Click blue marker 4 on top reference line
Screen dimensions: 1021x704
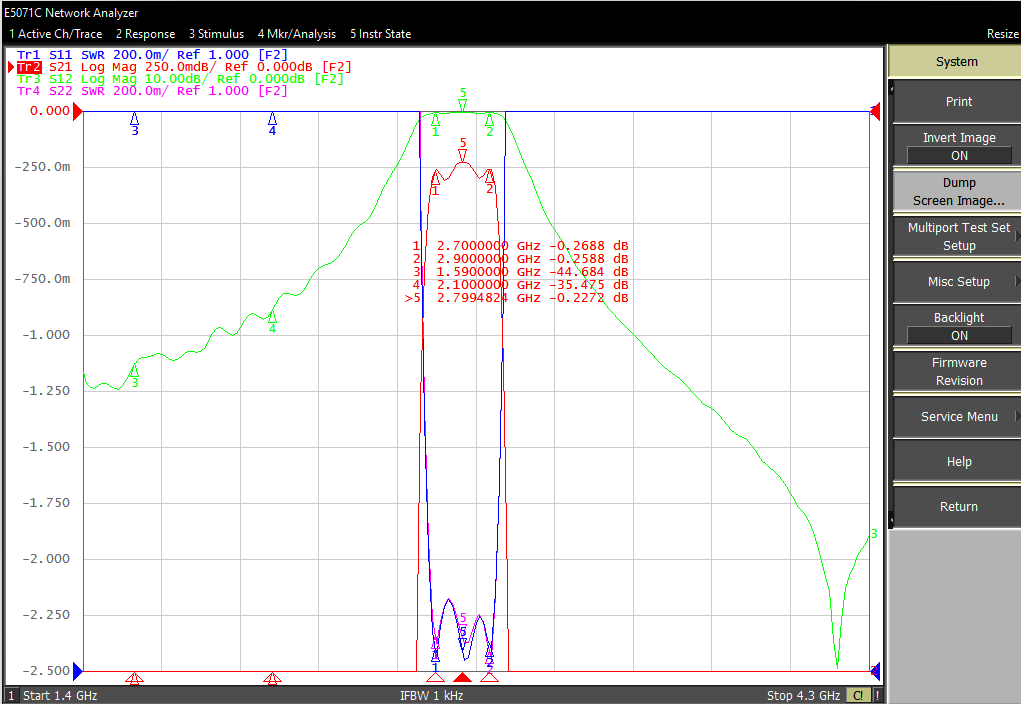click(272, 123)
